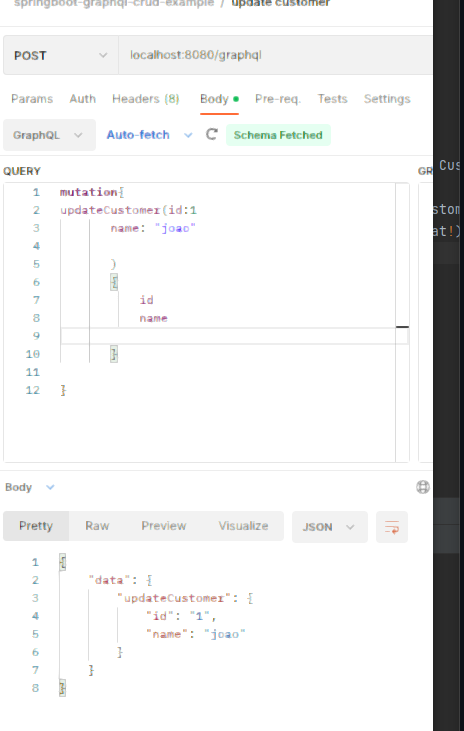Click the "updateCustomer" key in response
The height and width of the screenshot is (731, 464).
pos(173,598)
